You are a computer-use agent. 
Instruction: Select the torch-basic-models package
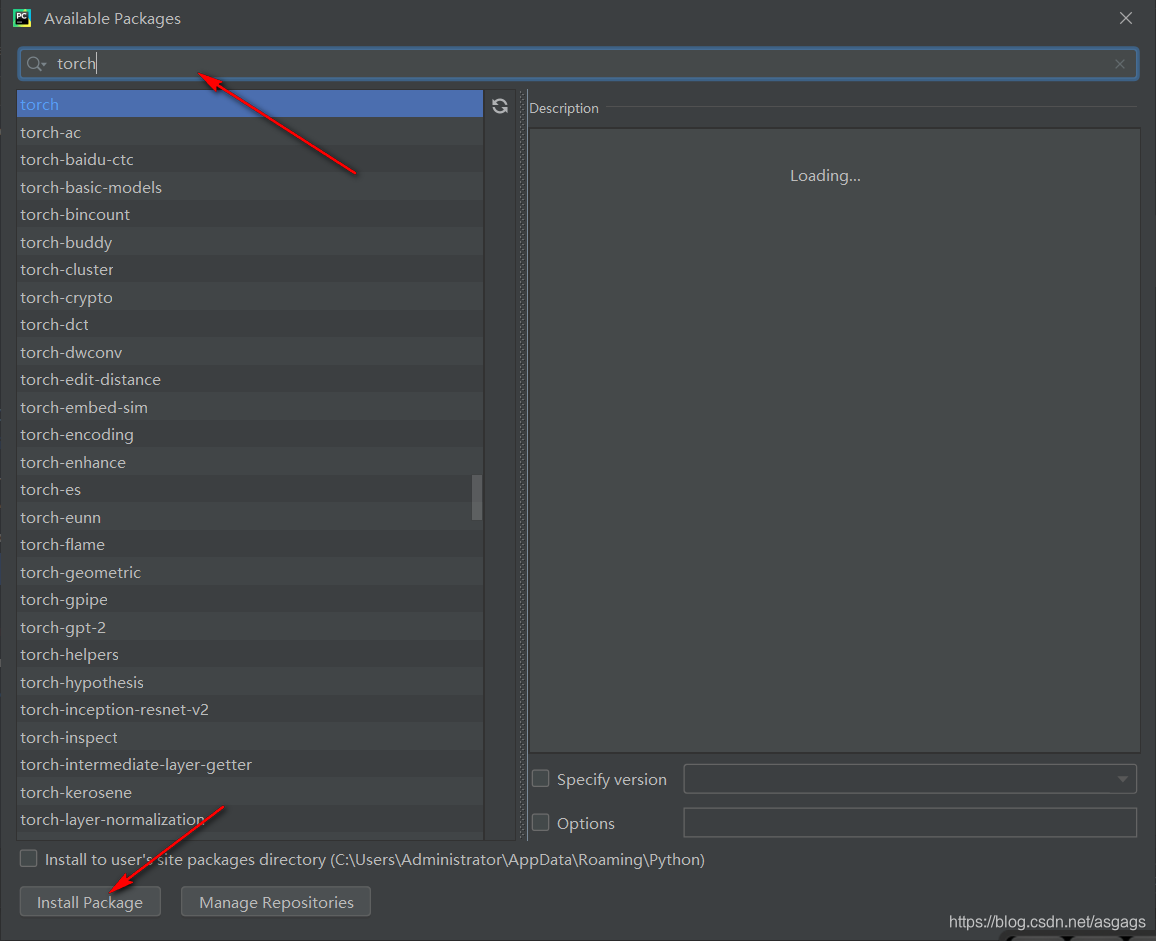tap(250, 187)
